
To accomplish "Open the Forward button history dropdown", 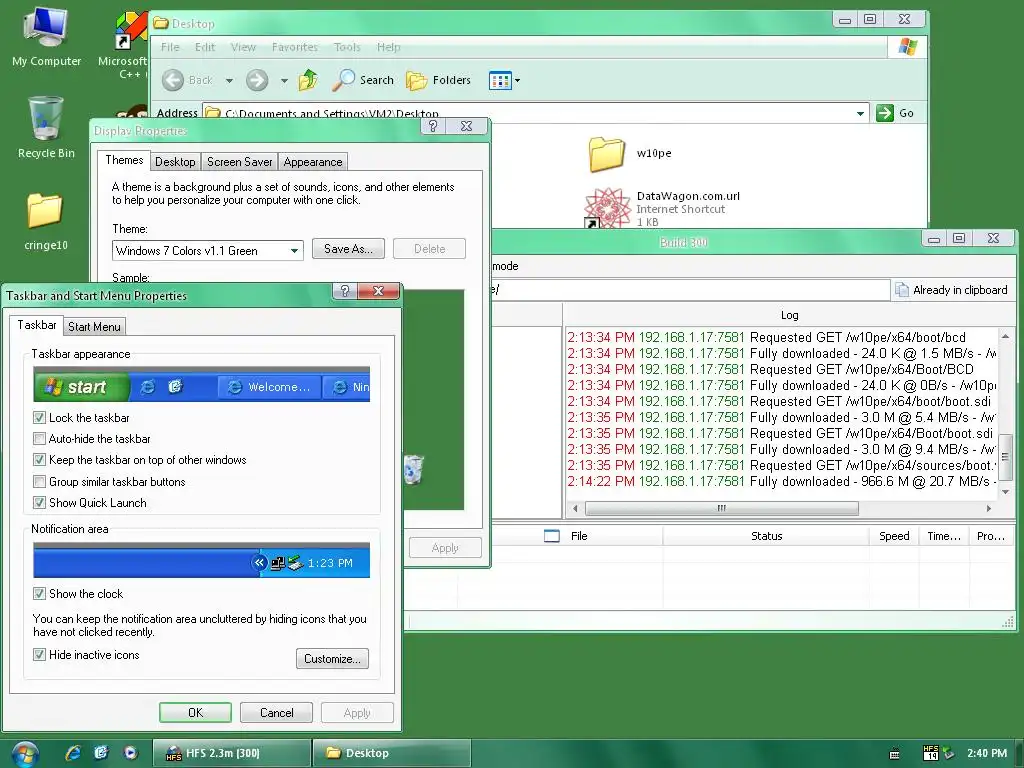I will point(284,81).
